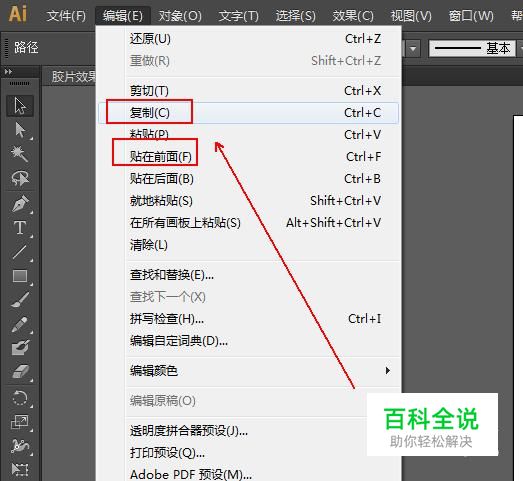Viewport: 523px width, 481px height.
Task: Open dropdown arrow left of 基本 stroke
Action: coord(413,48)
